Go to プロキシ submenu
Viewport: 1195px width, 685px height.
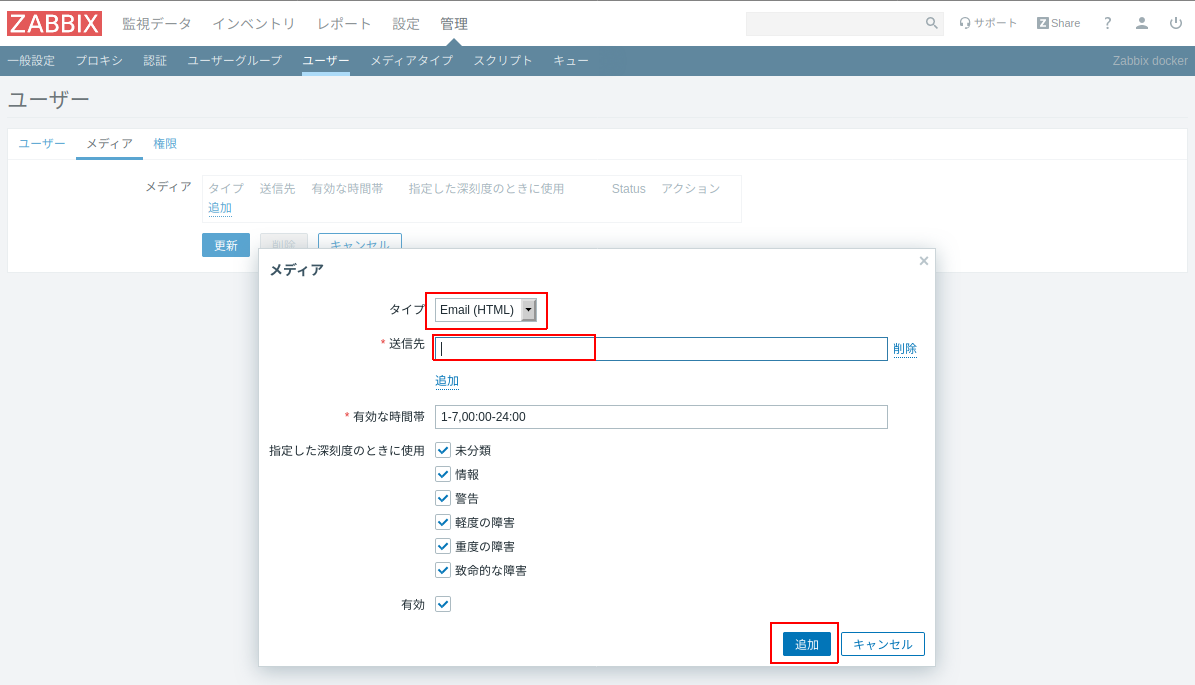[x=99, y=61]
